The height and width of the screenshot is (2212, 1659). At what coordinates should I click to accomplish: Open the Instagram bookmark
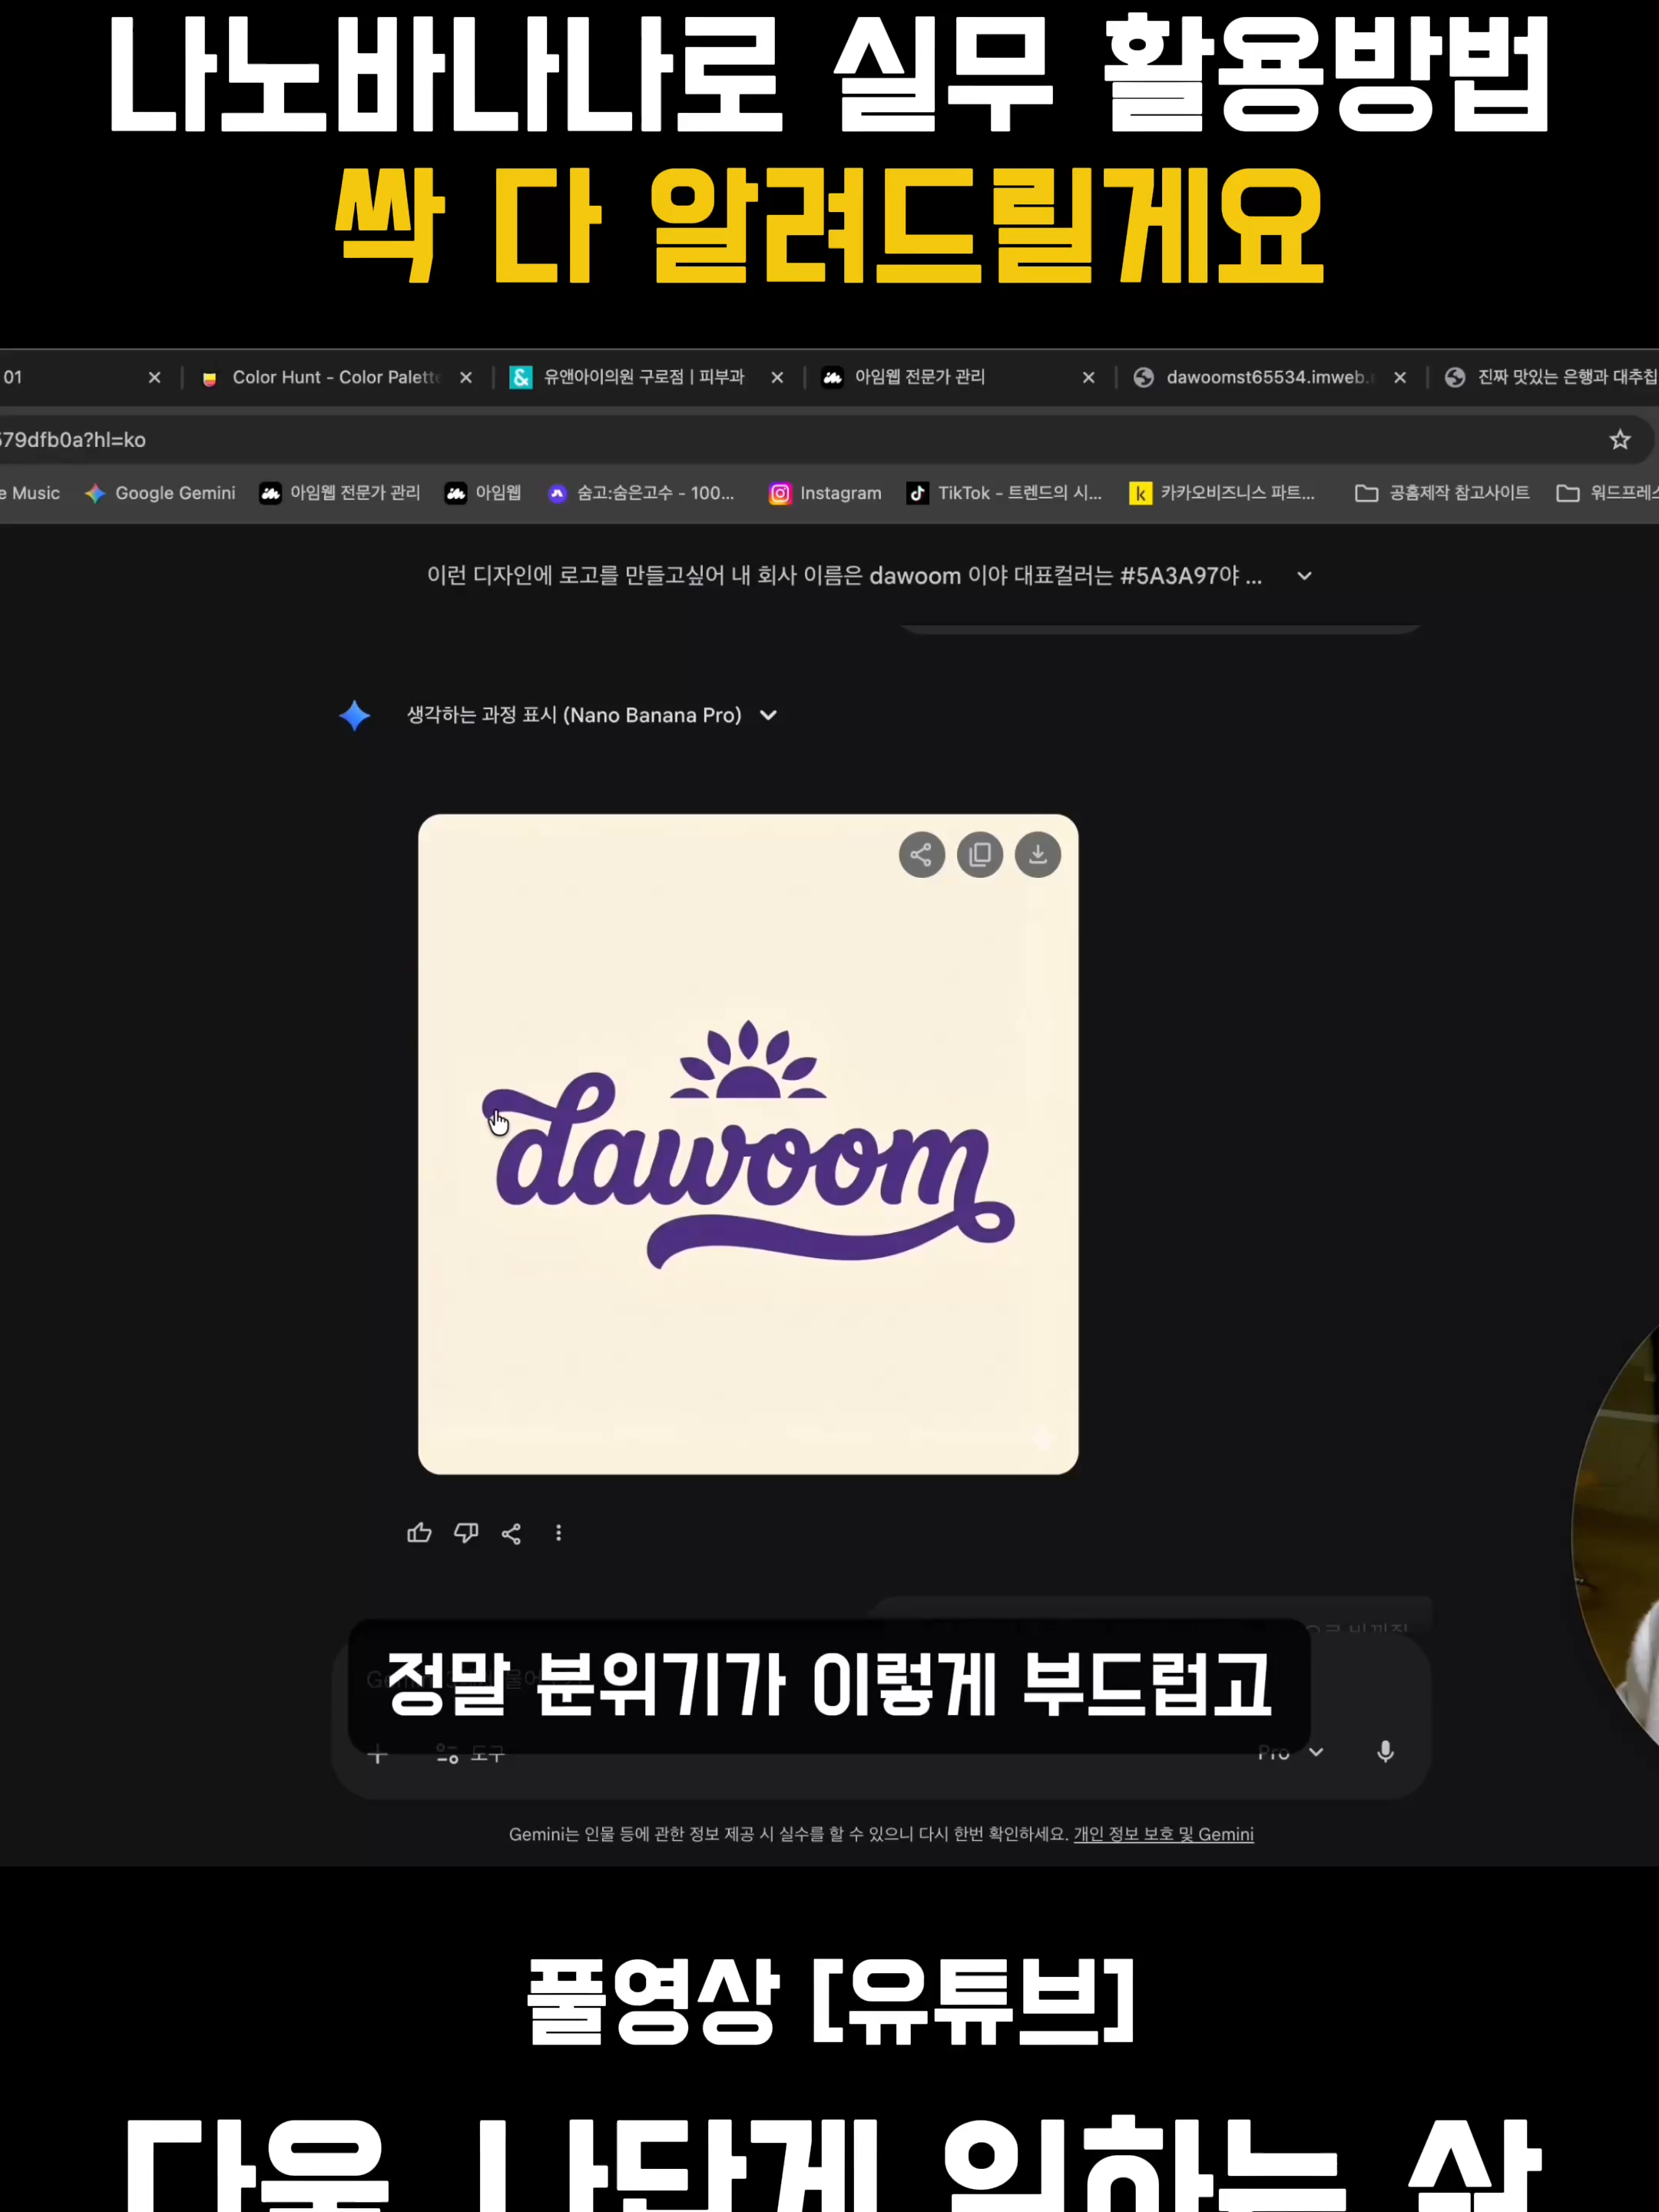click(825, 493)
